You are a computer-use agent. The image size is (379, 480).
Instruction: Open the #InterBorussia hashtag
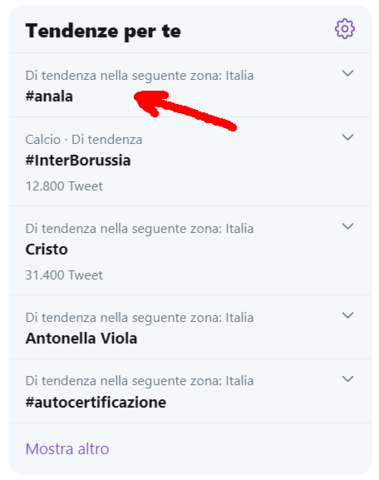pyautogui.click(x=78, y=160)
